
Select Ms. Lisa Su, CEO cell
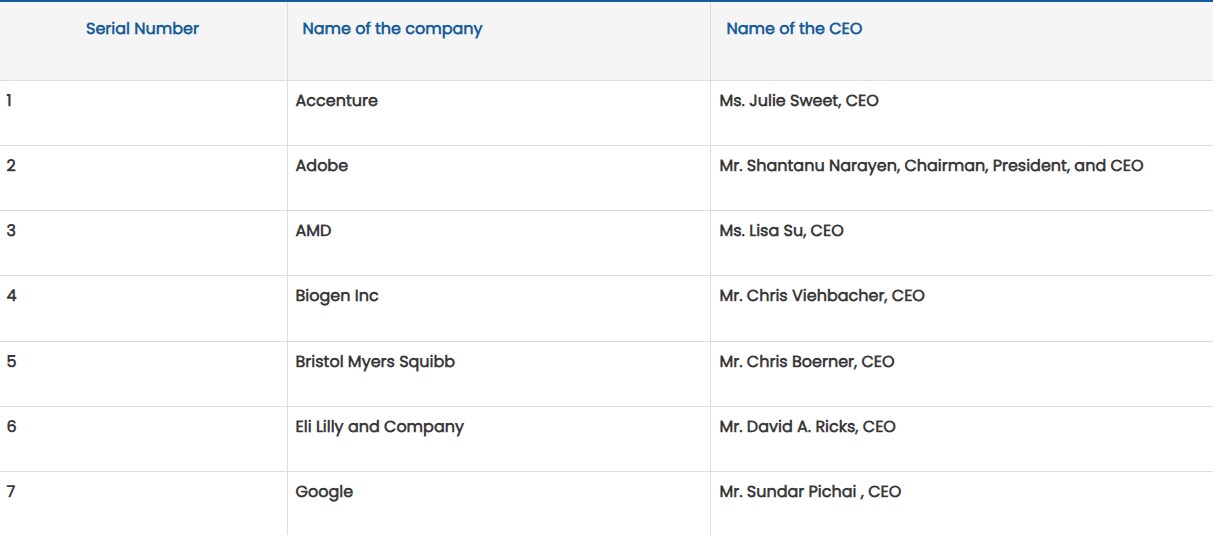tap(781, 231)
